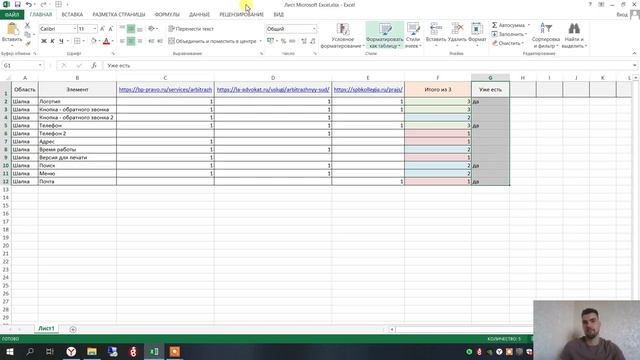Toggle italic К formatting
Viewport: 640px width, 360px height.
pos(52,41)
